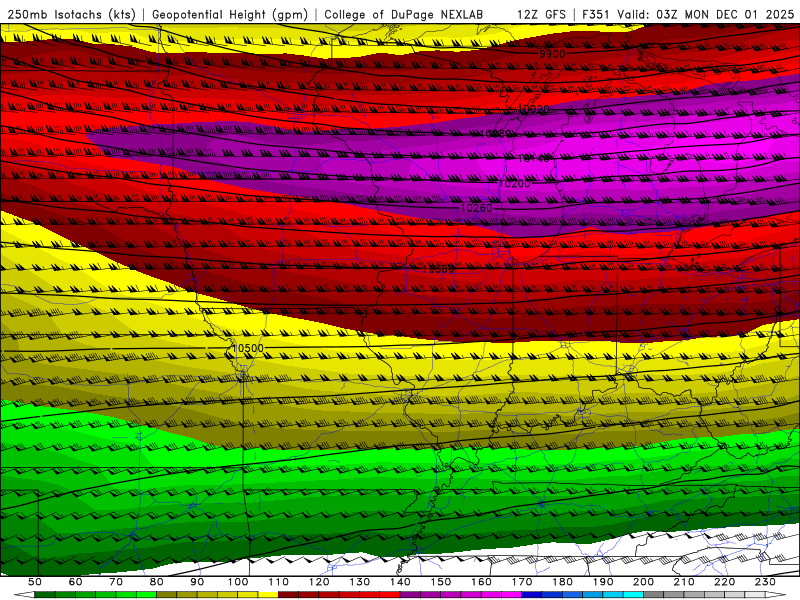Click the 9900 height contour label
The height and width of the screenshot is (600, 800).
point(552,54)
